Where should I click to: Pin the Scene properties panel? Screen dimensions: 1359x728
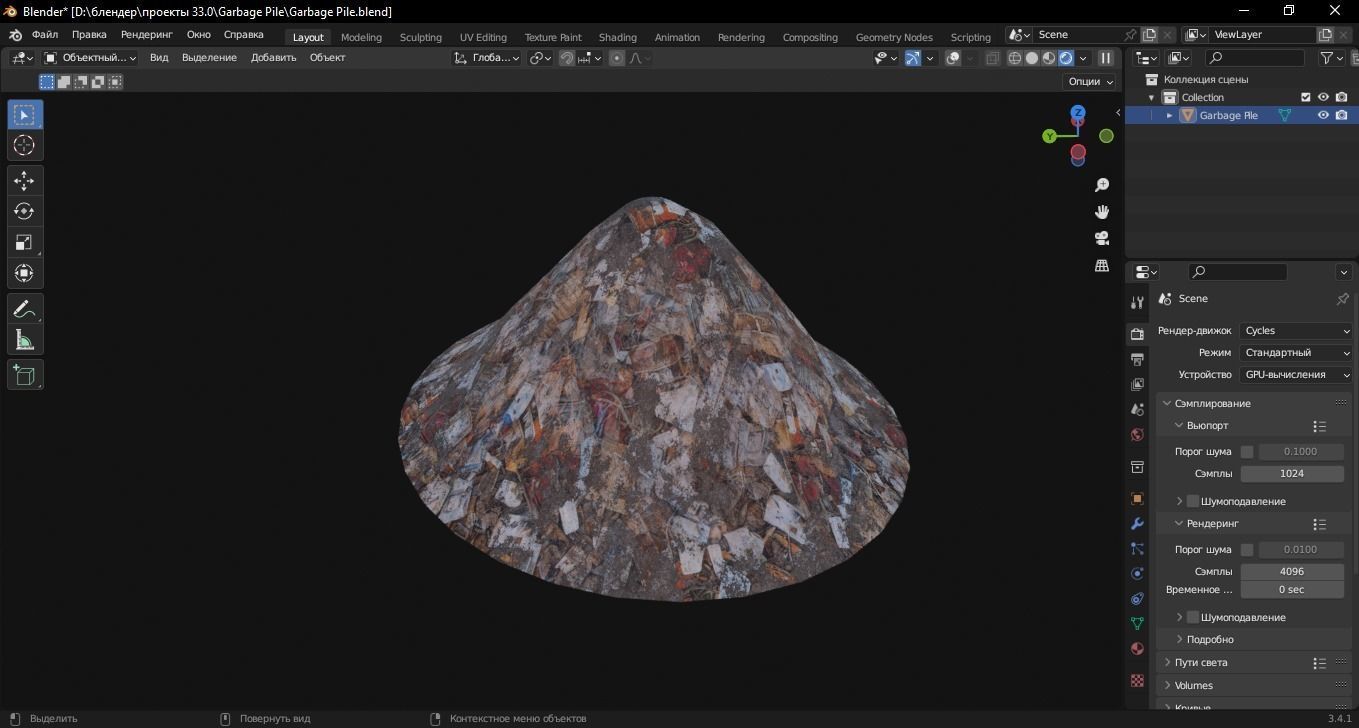1343,298
